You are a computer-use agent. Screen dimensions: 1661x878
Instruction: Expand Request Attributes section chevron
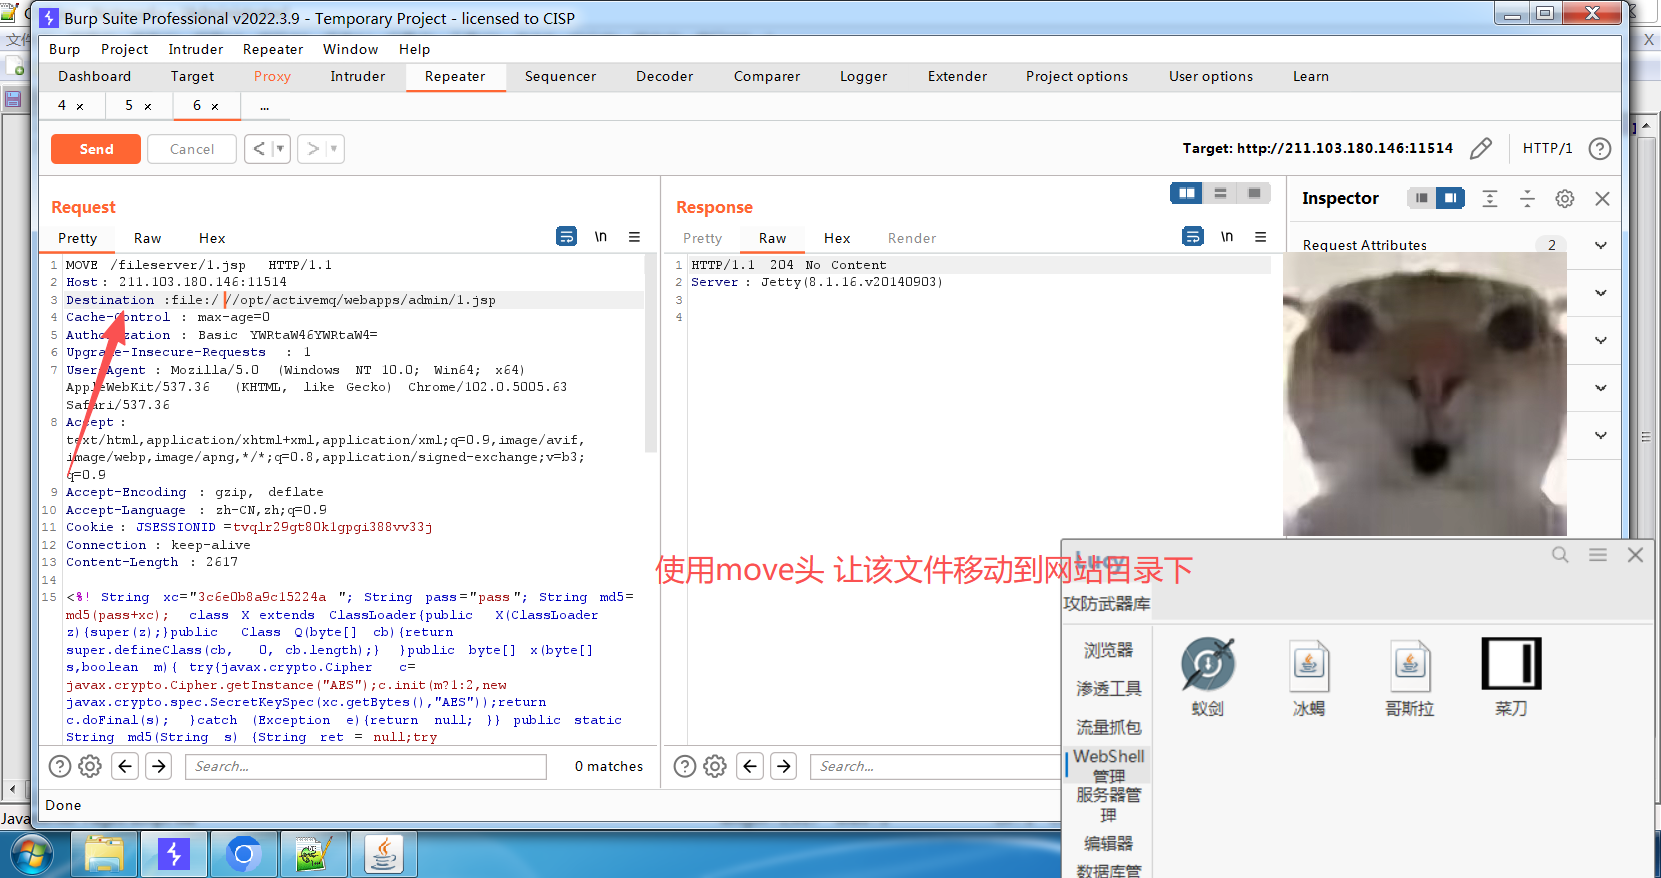click(1600, 245)
